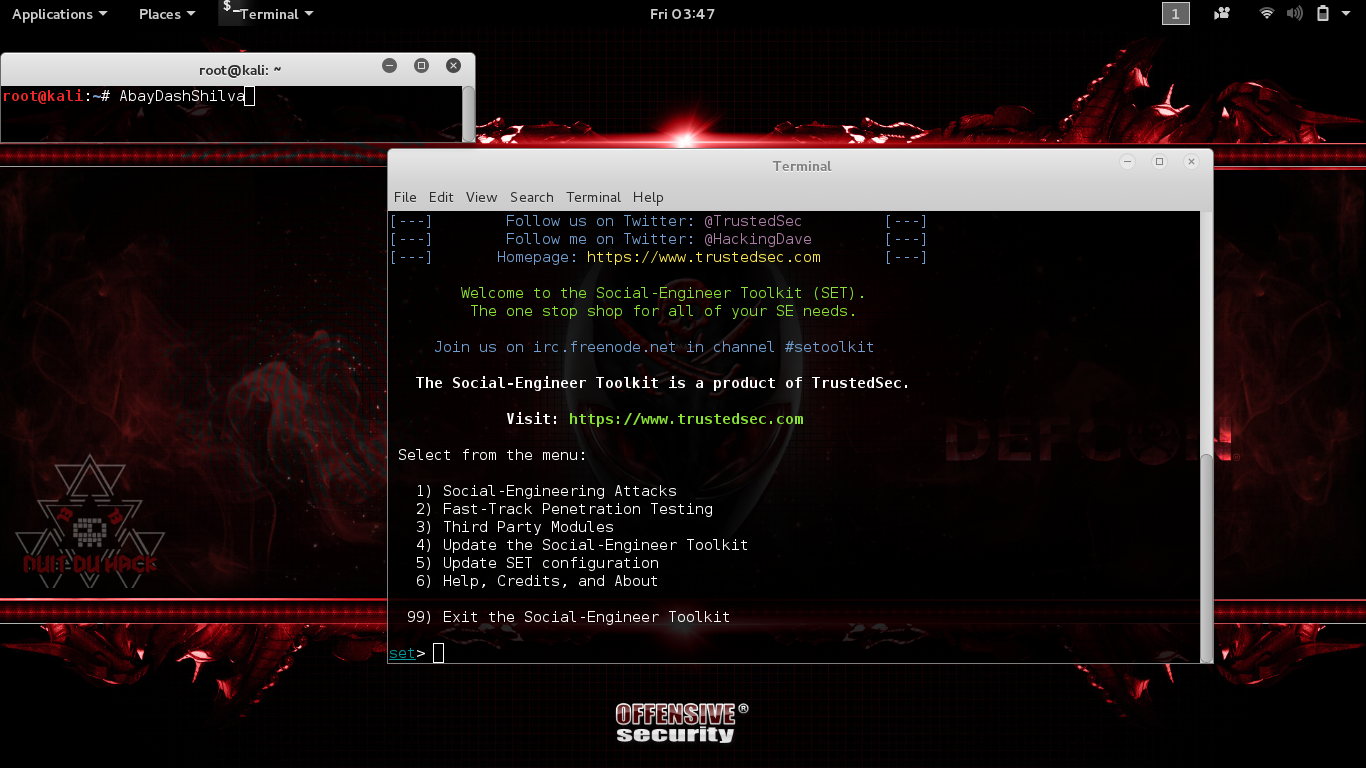Click the Select from the menu text
The image size is (1366, 768).
492,455
